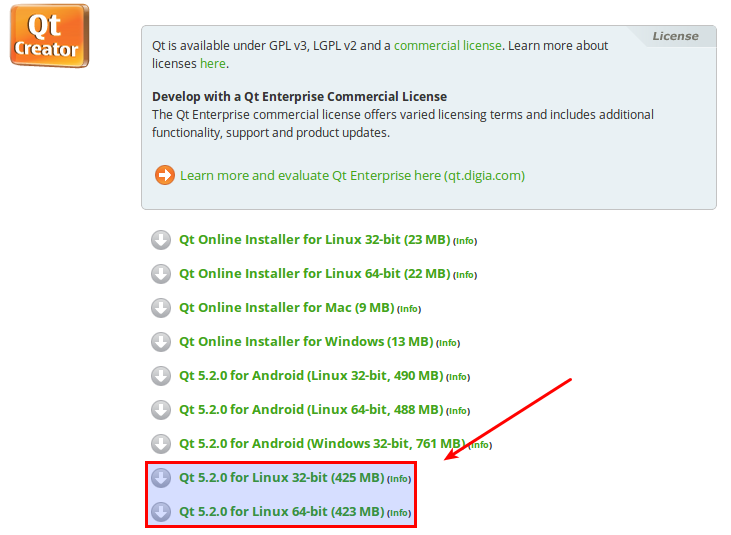The width and height of the screenshot is (731, 535).
Task: Select Qt Online Installer for Linux 64-bit link
Action: [x=315, y=274]
